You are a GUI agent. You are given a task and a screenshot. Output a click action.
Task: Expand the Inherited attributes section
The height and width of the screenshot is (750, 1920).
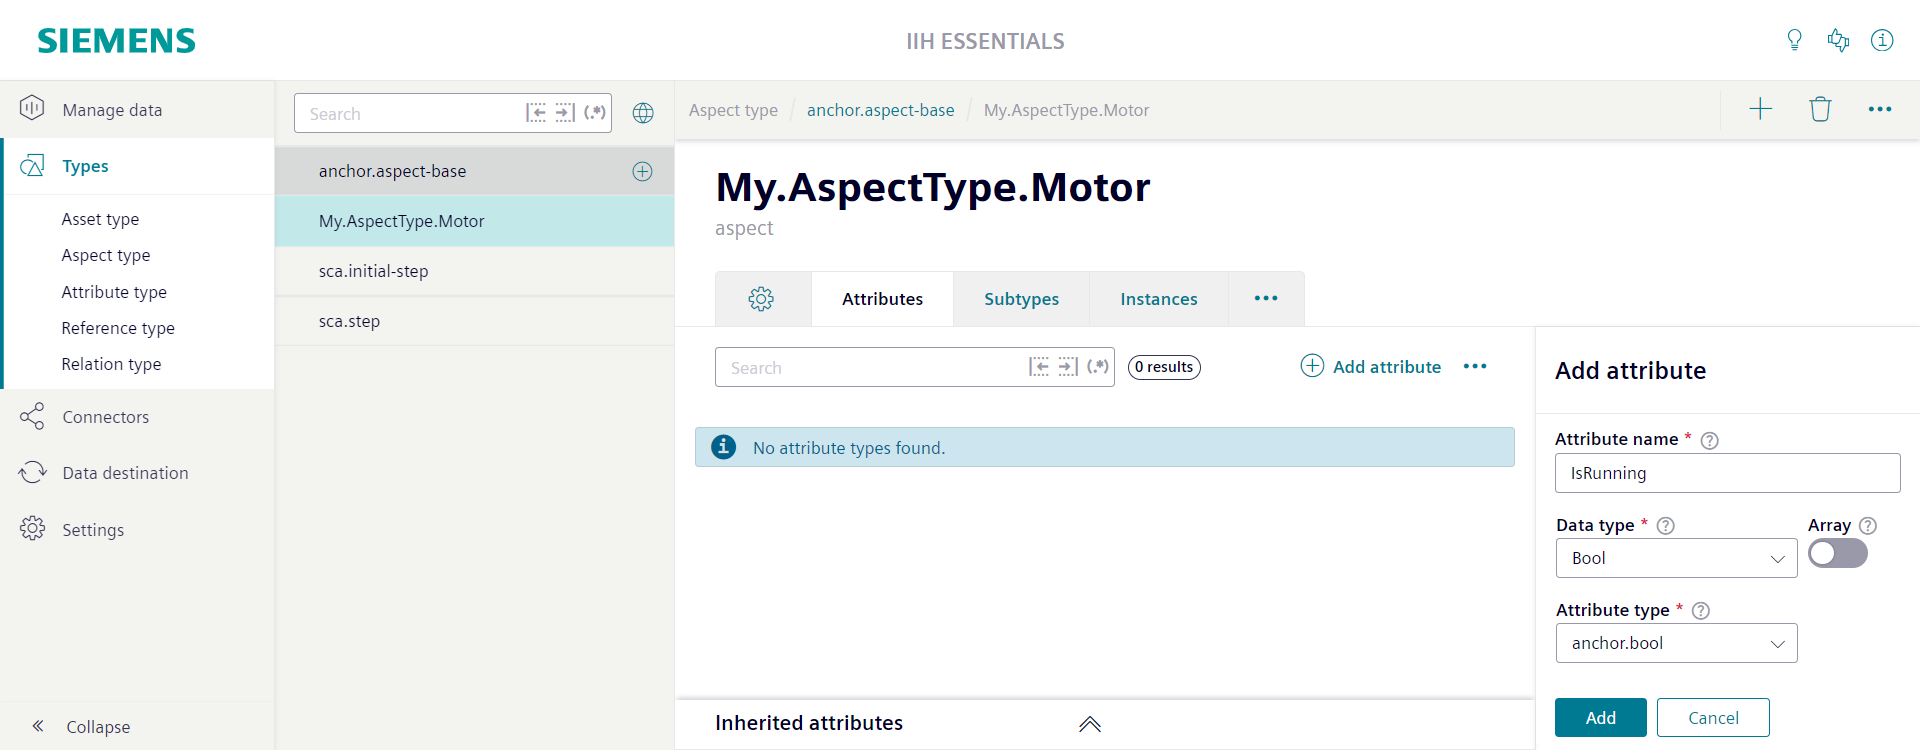pos(1090,724)
